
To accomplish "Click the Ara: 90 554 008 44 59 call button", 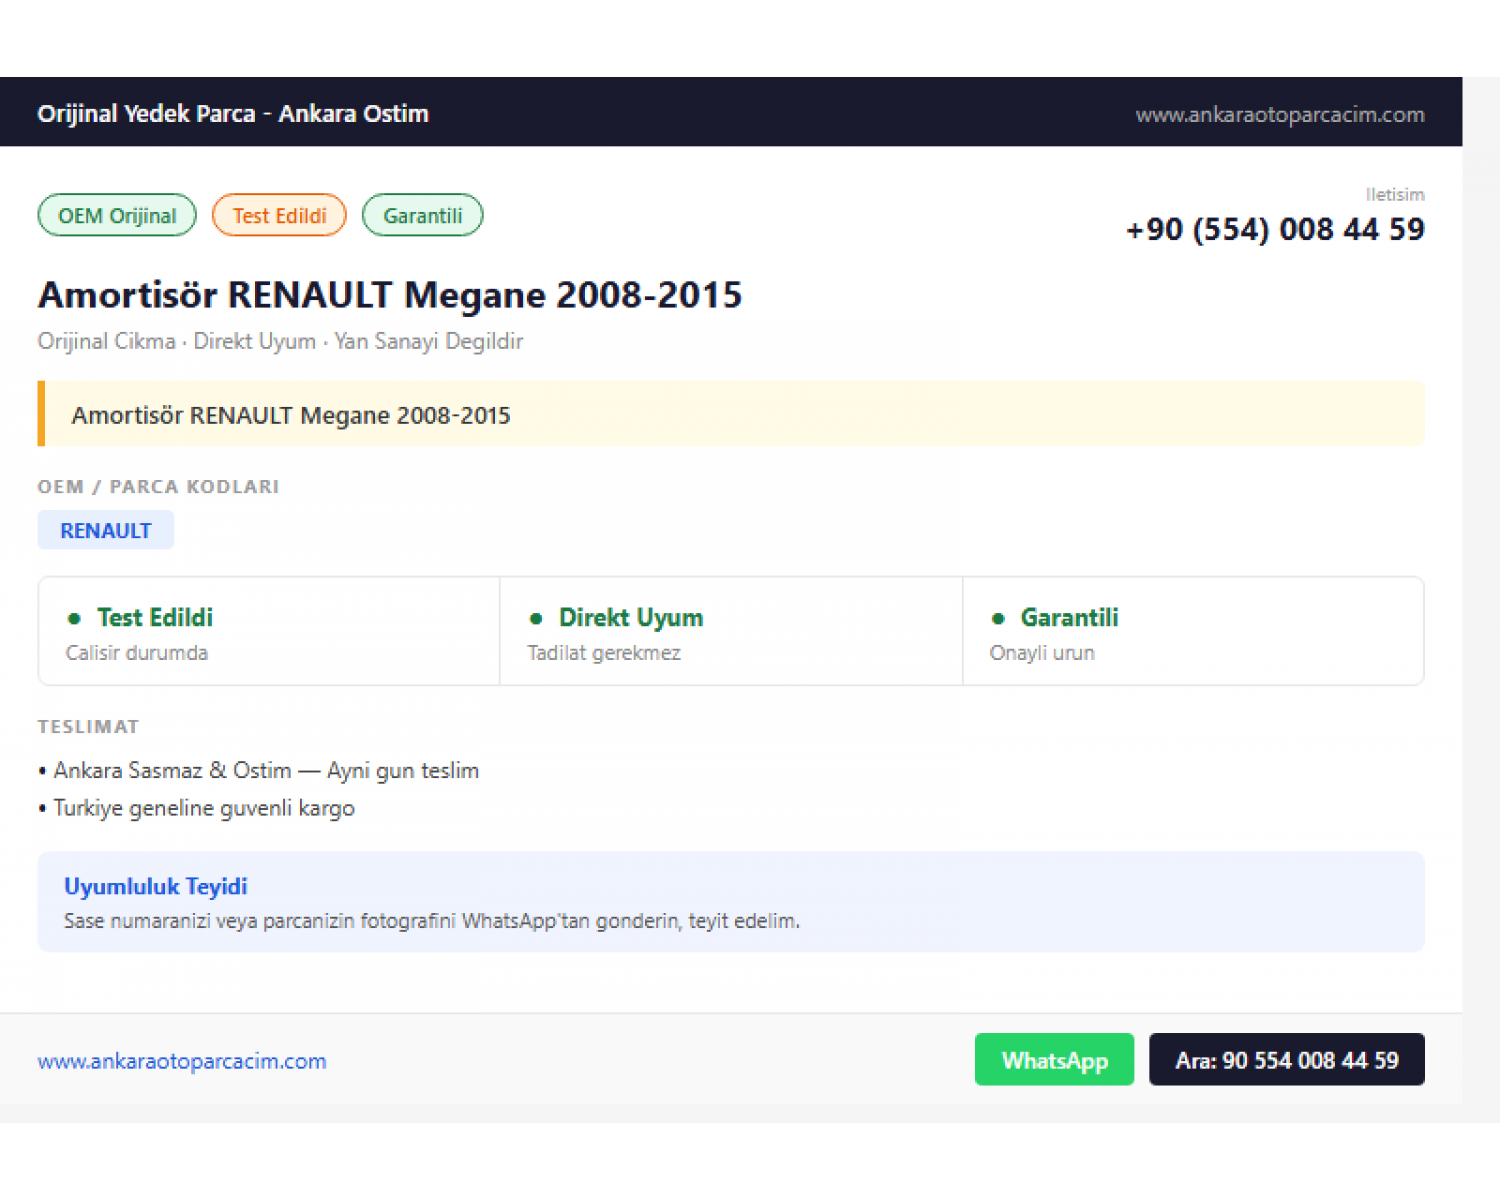I will tap(1287, 1059).
